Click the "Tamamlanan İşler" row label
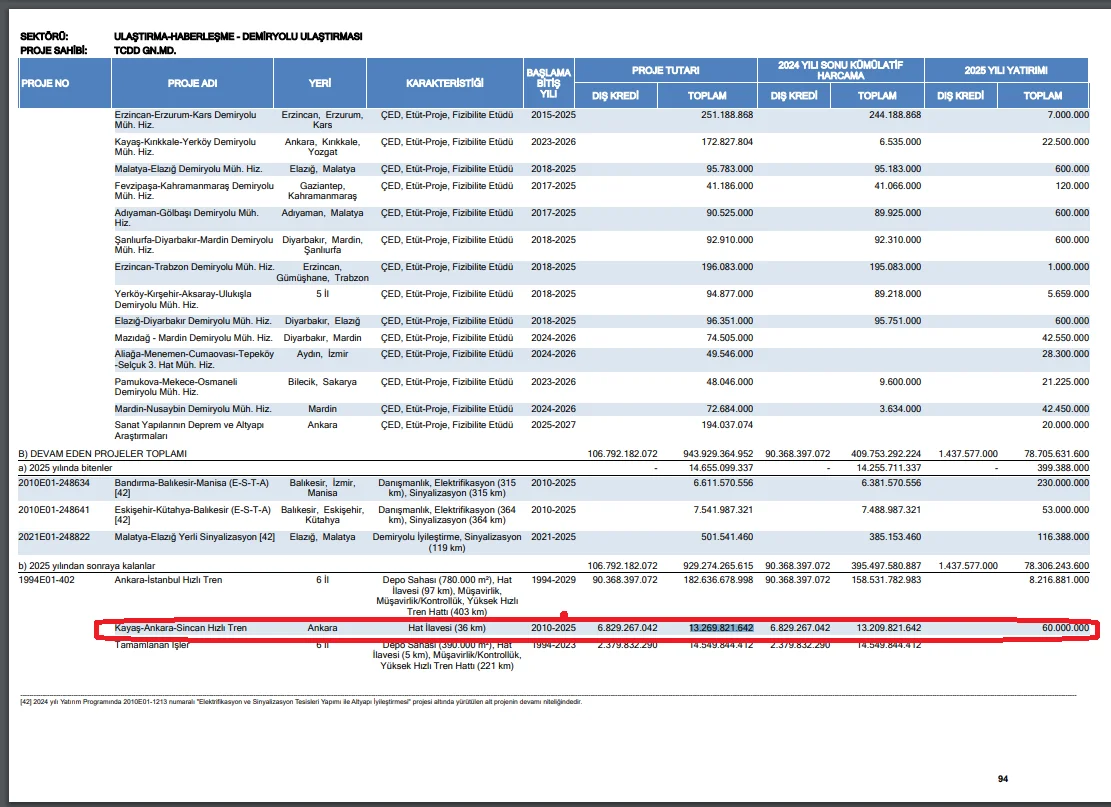Viewport: 1111px width, 807px height. (152, 645)
